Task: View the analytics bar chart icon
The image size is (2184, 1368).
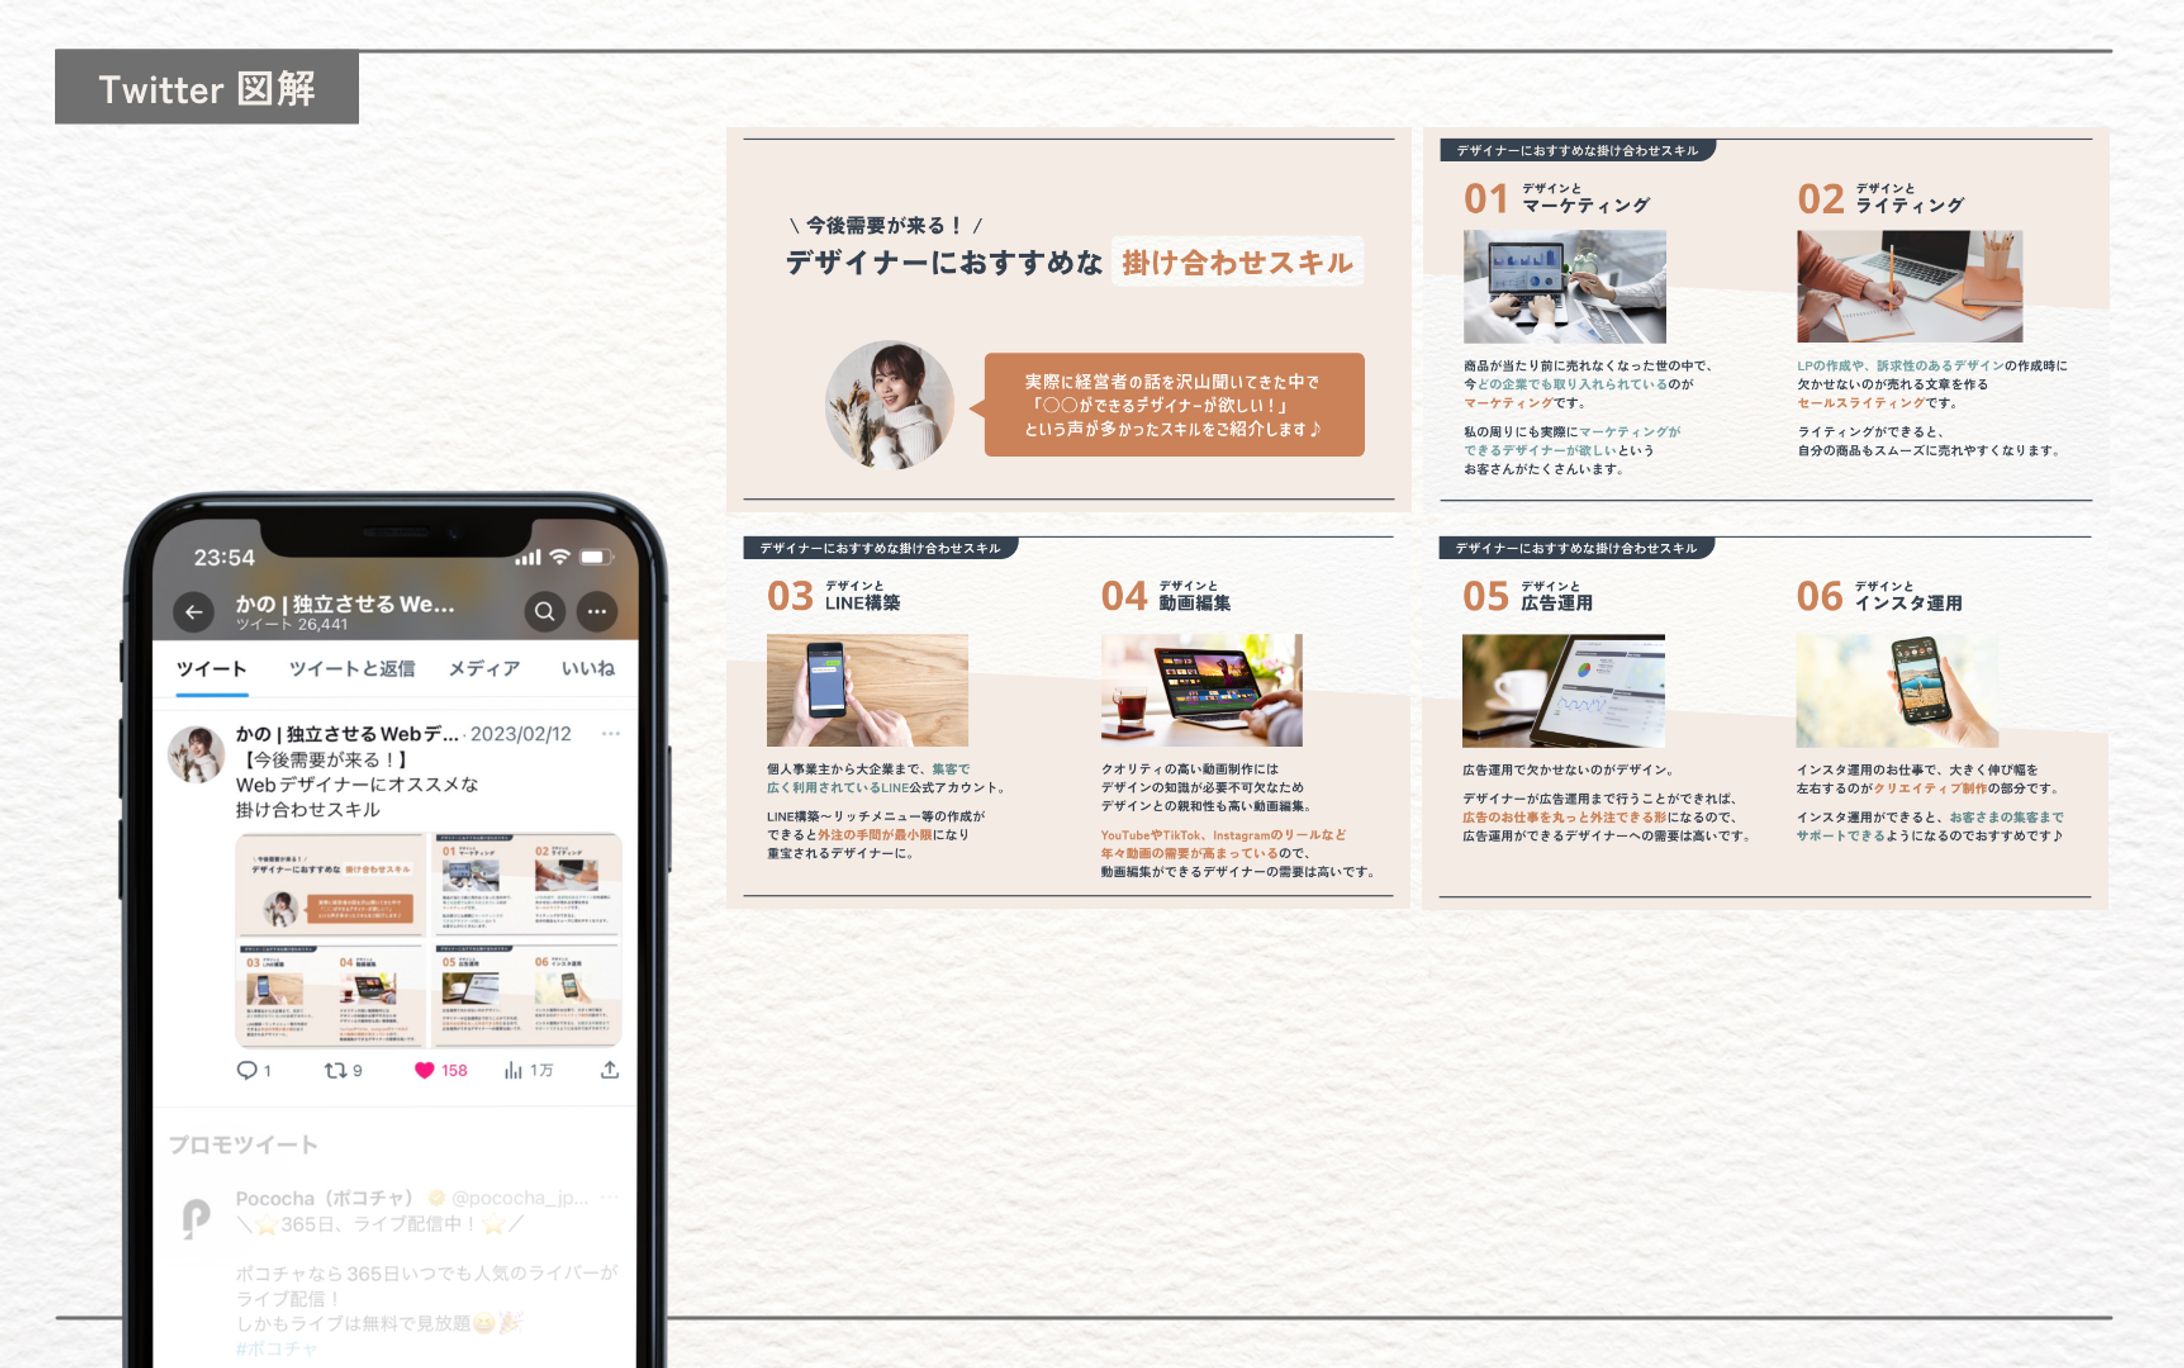Action: coord(513,1071)
